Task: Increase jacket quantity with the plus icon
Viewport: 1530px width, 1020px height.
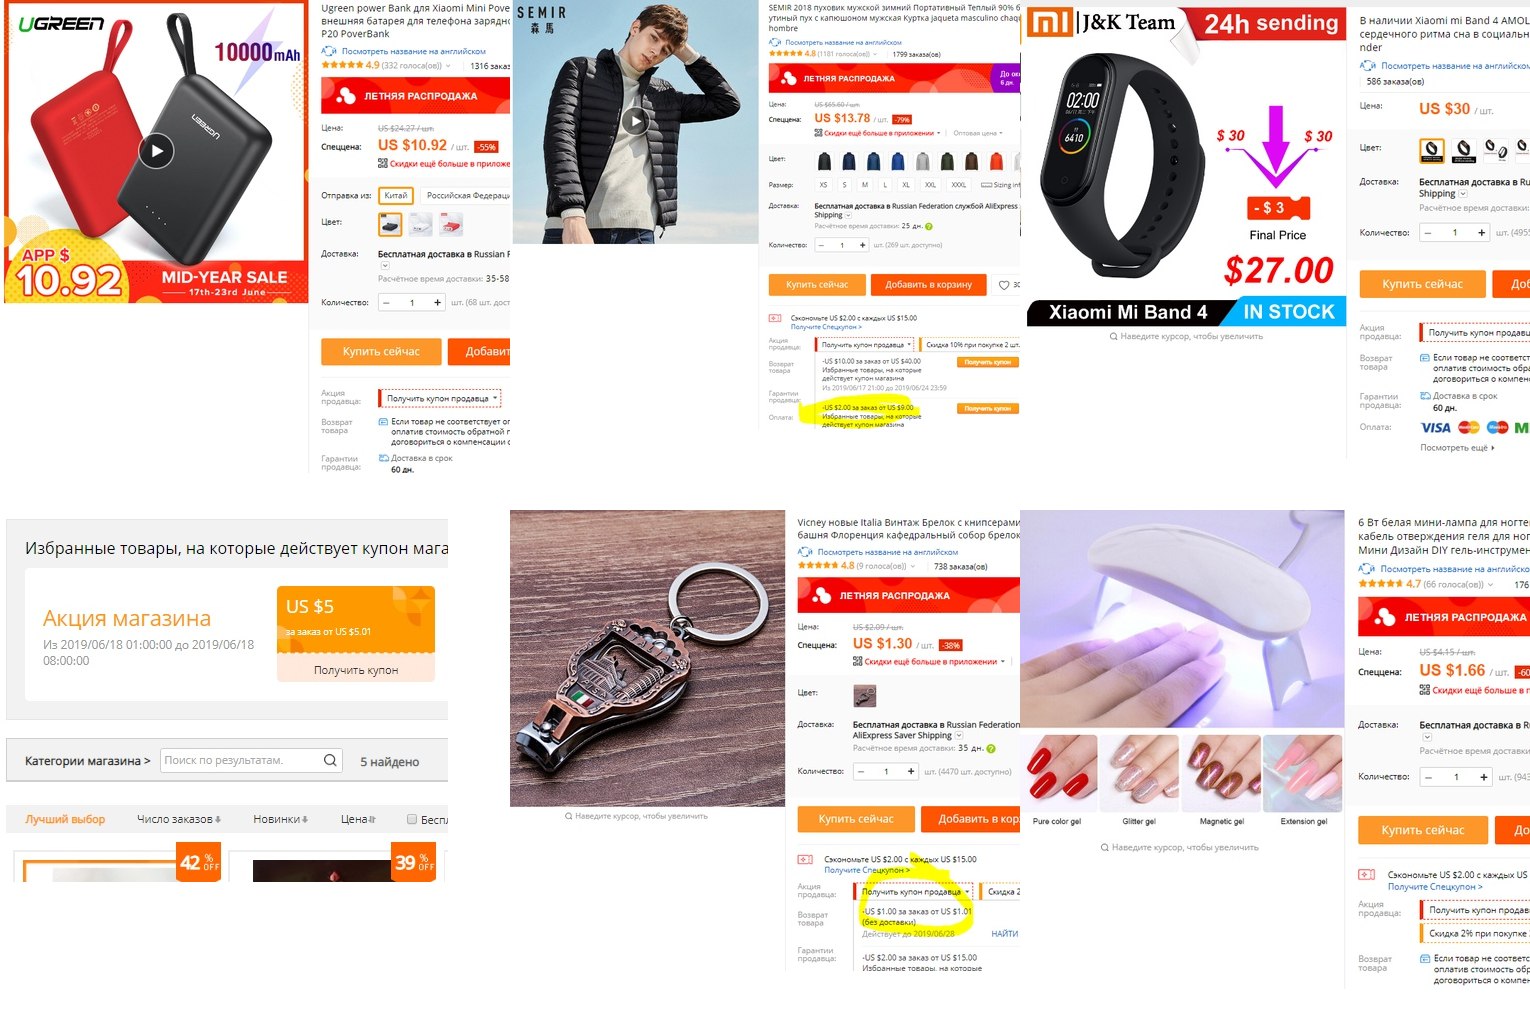Action: click(x=862, y=245)
